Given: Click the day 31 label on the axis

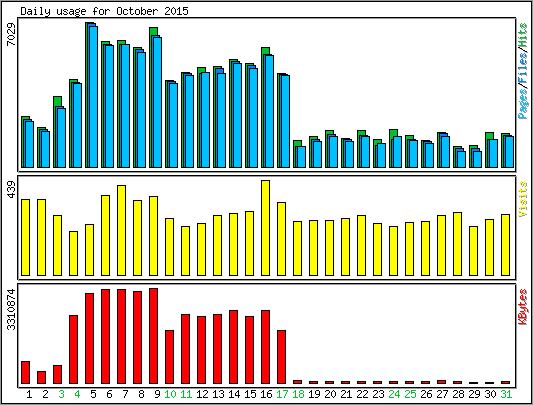Looking at the screenshot, I should point(506,394).
